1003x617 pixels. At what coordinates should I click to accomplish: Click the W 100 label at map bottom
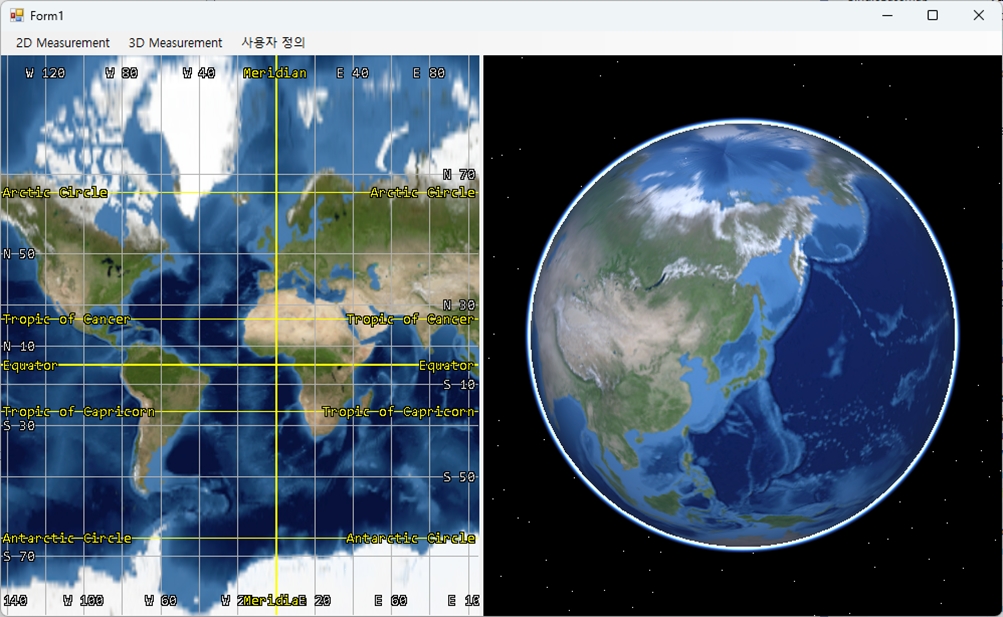pos(83,600)
